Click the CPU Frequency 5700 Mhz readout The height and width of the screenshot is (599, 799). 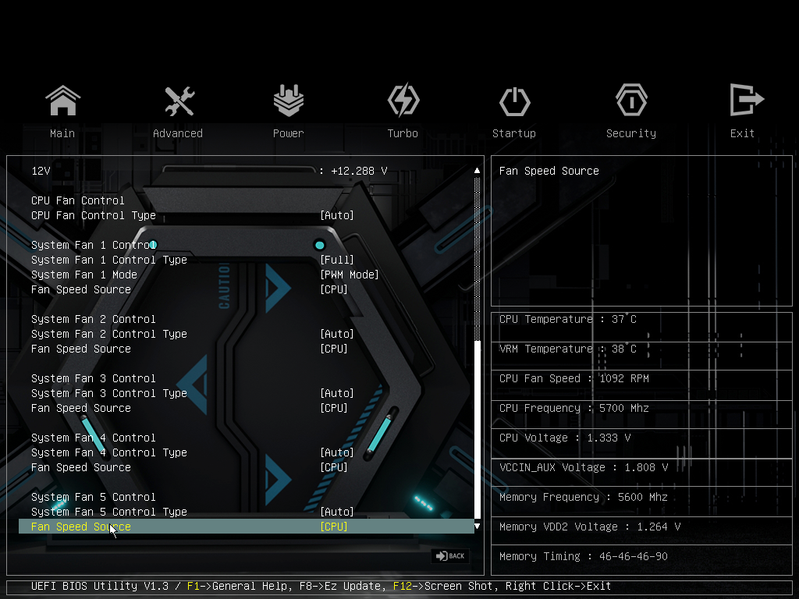(x=574, y=408)
